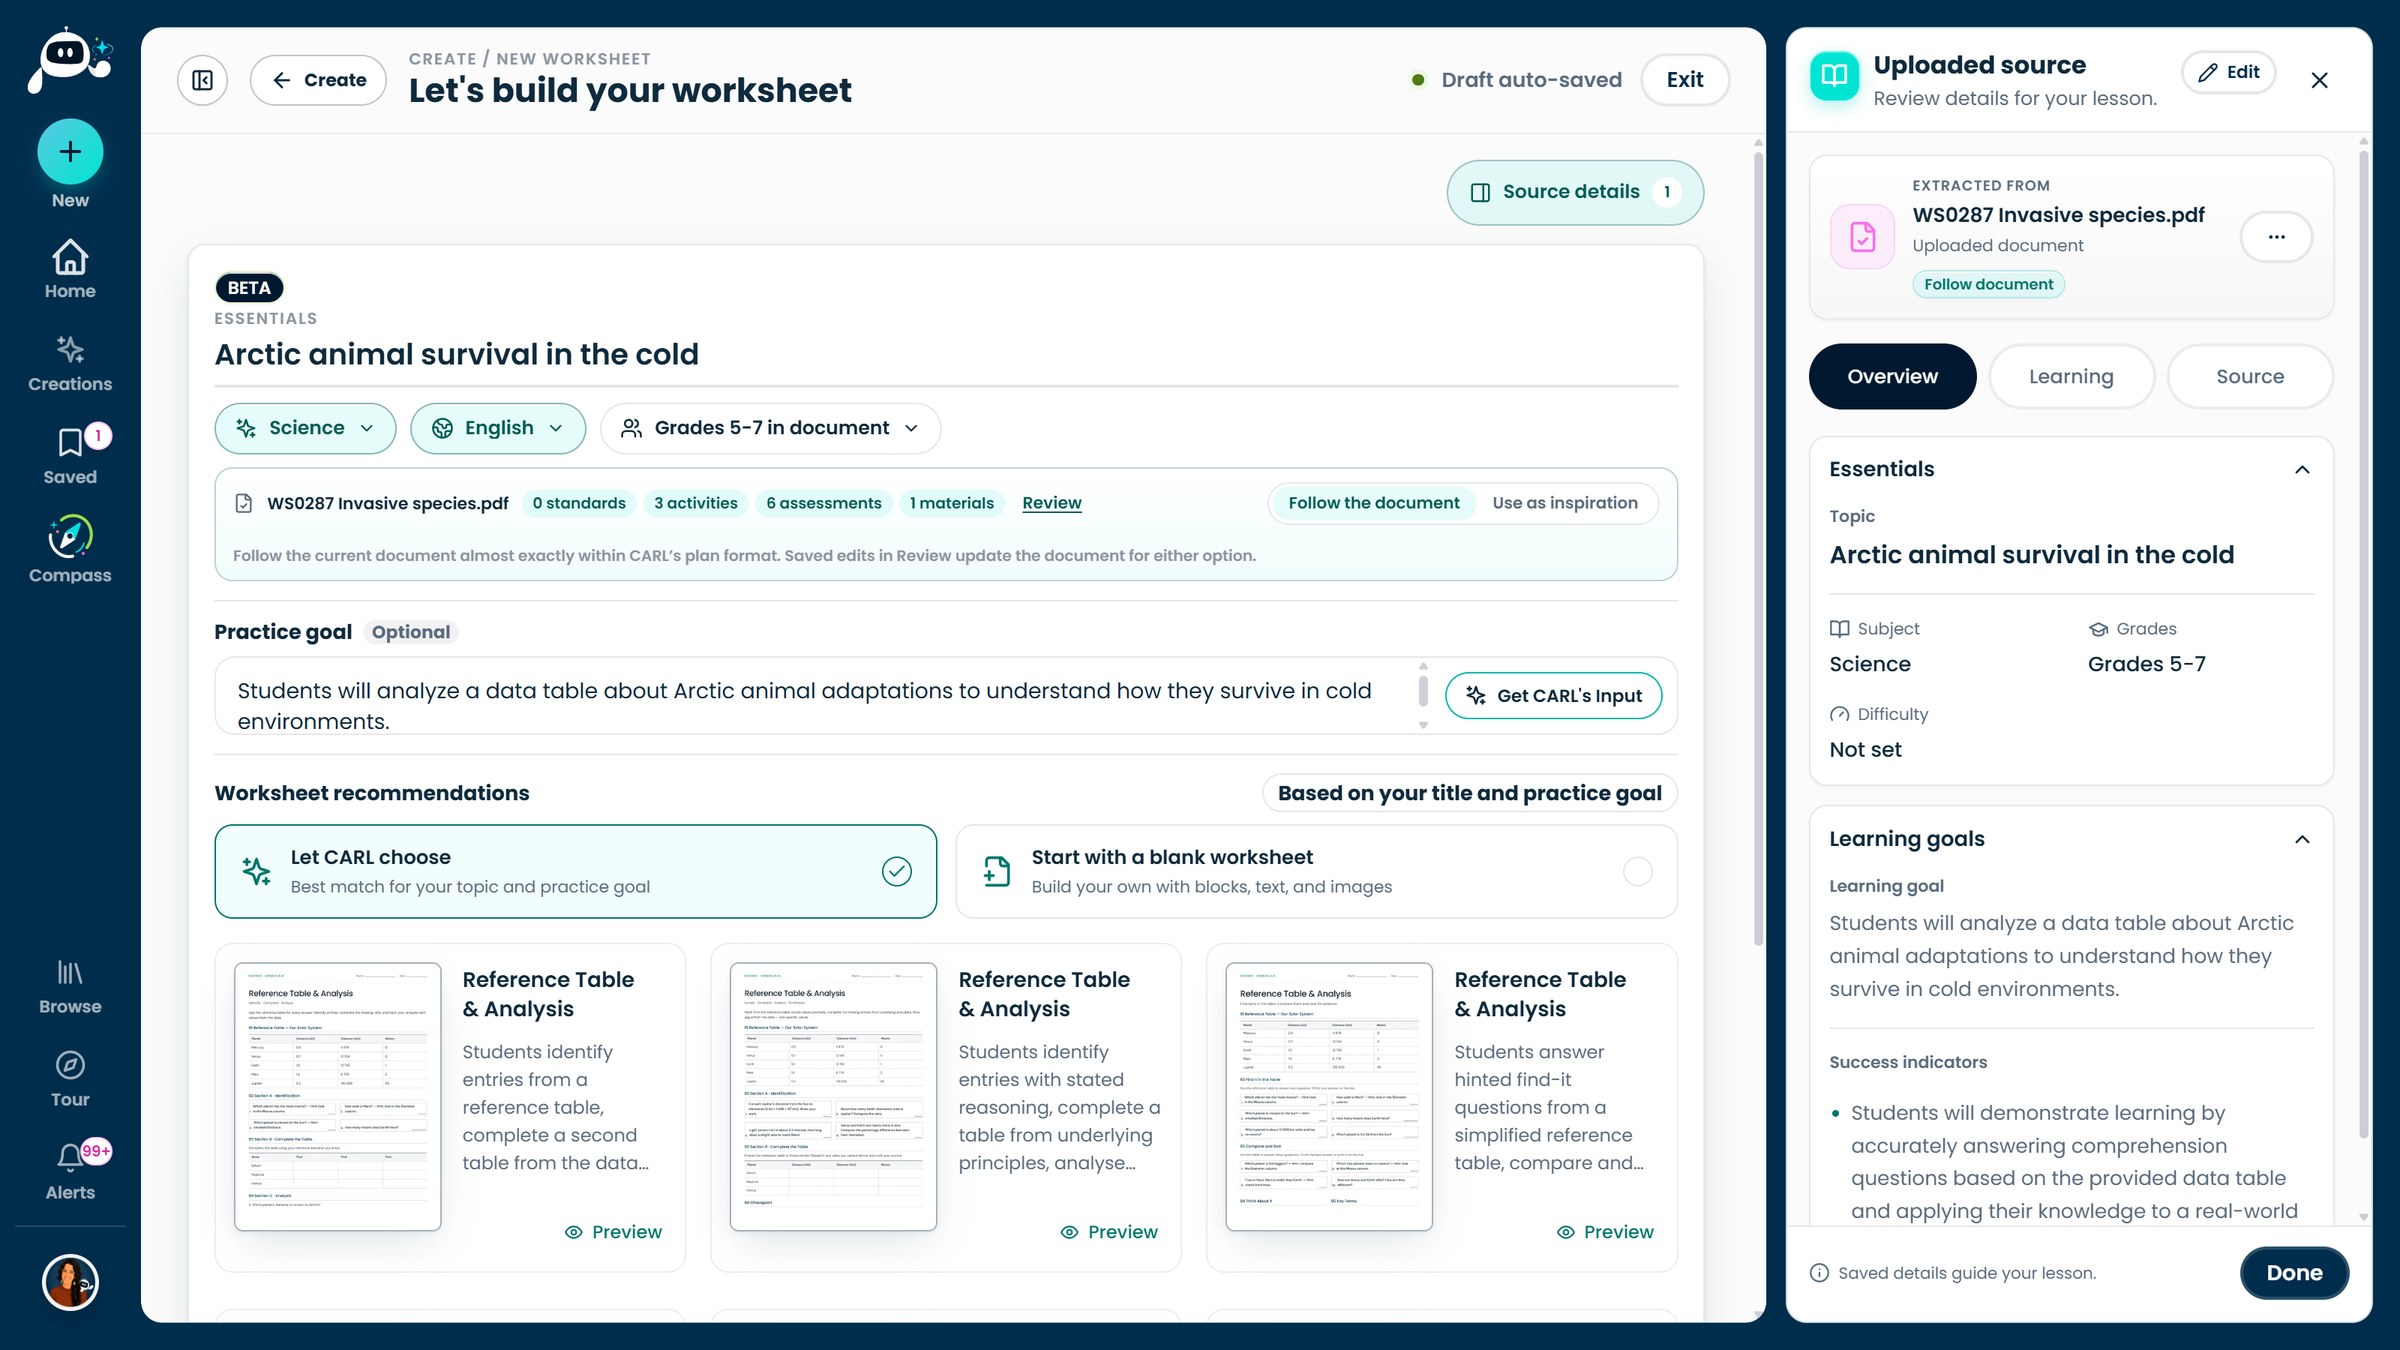Click the Exit button
Screen dimensions: 2400x1350
1684,80
